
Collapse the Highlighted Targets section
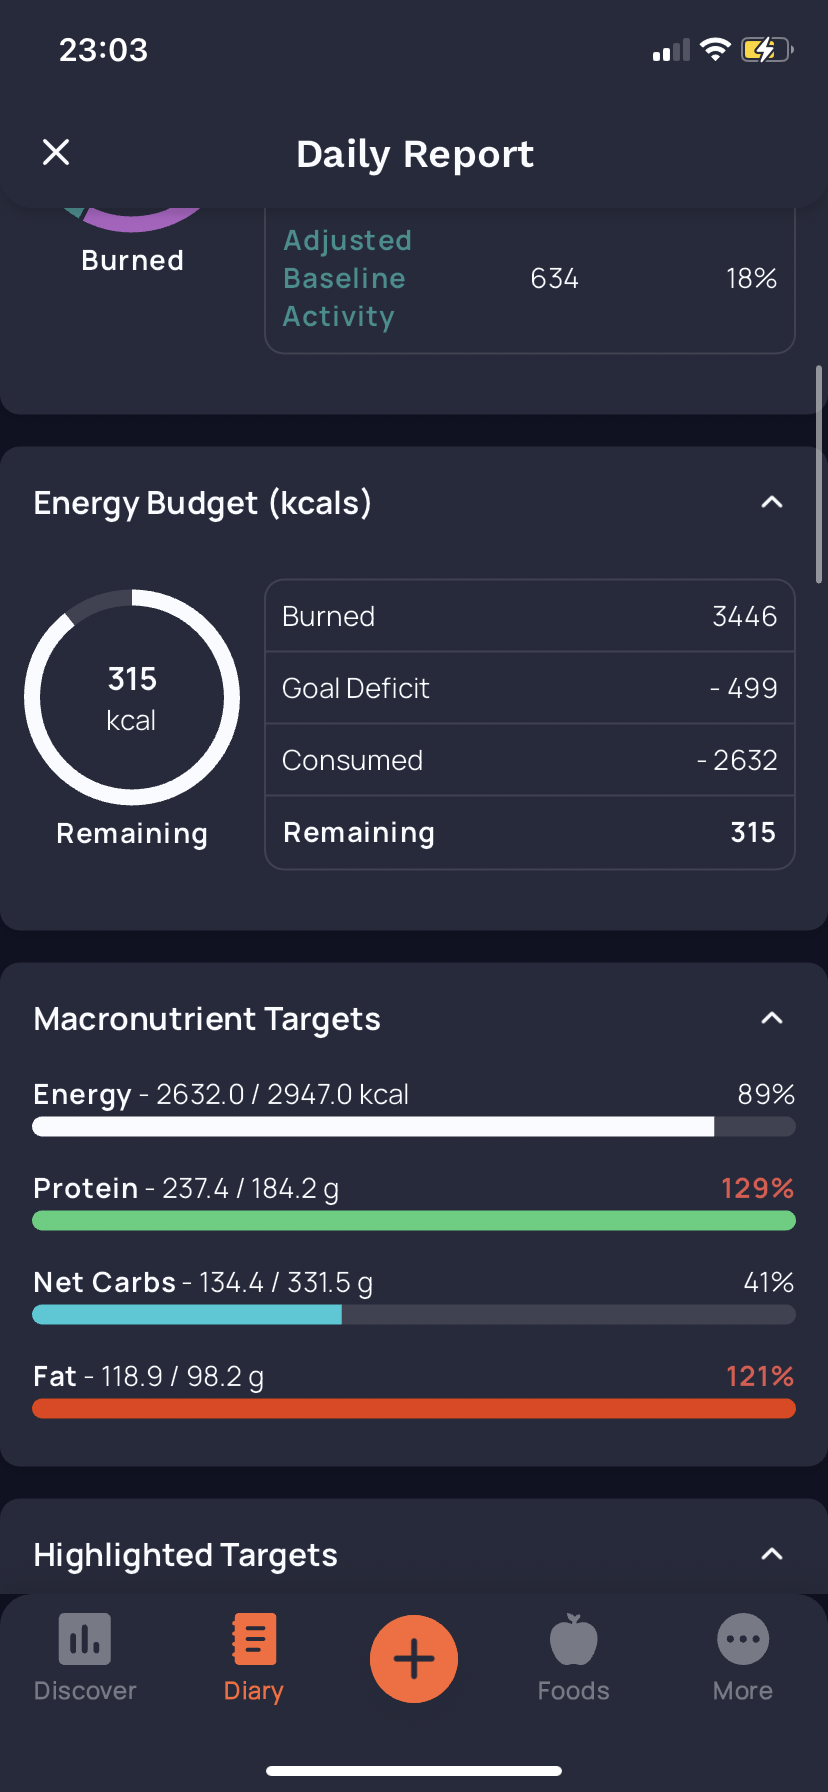tap(772, 1554)
